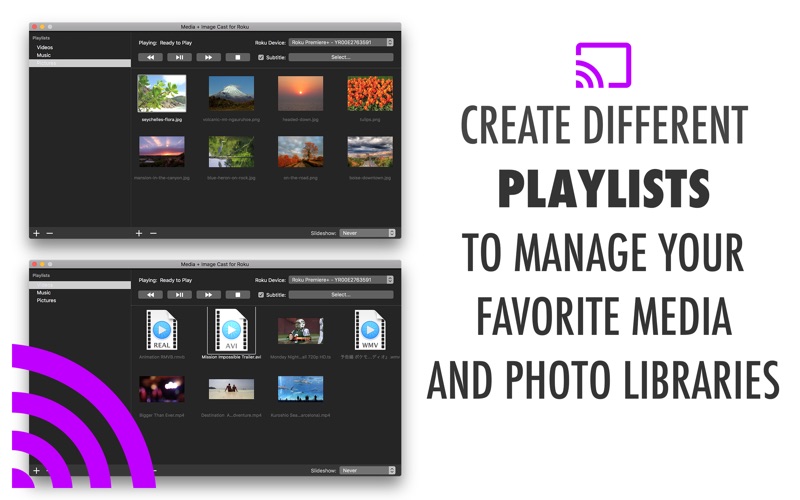Select the headed-down.jpg sunset thumbnail
Image resolution: width=800 pixels, height=500 pixels.
tap(301, 93)
